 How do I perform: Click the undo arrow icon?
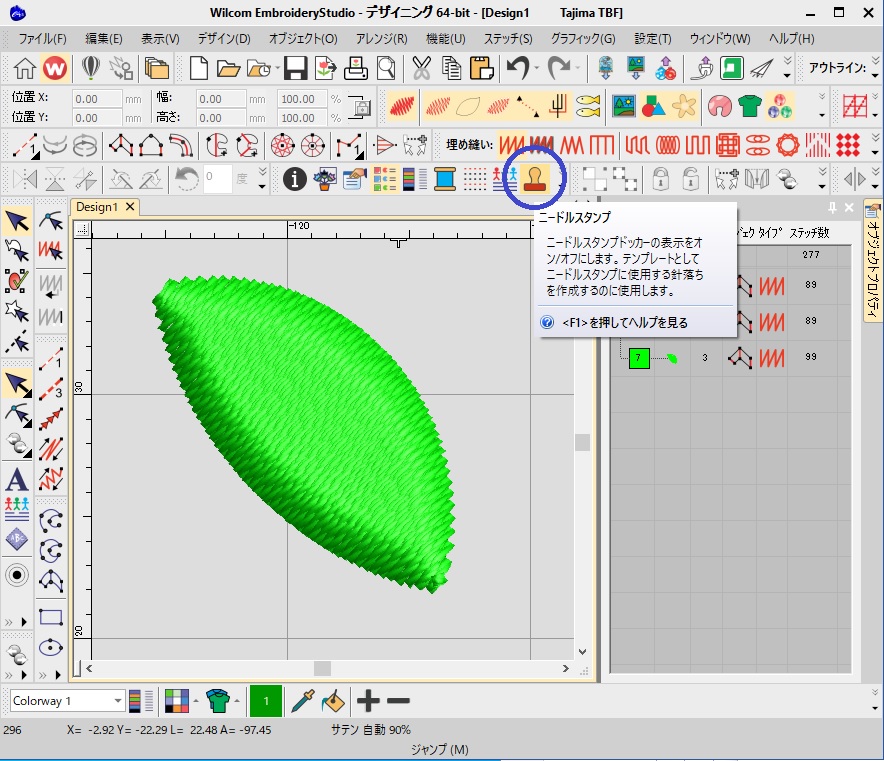(517, 69)
